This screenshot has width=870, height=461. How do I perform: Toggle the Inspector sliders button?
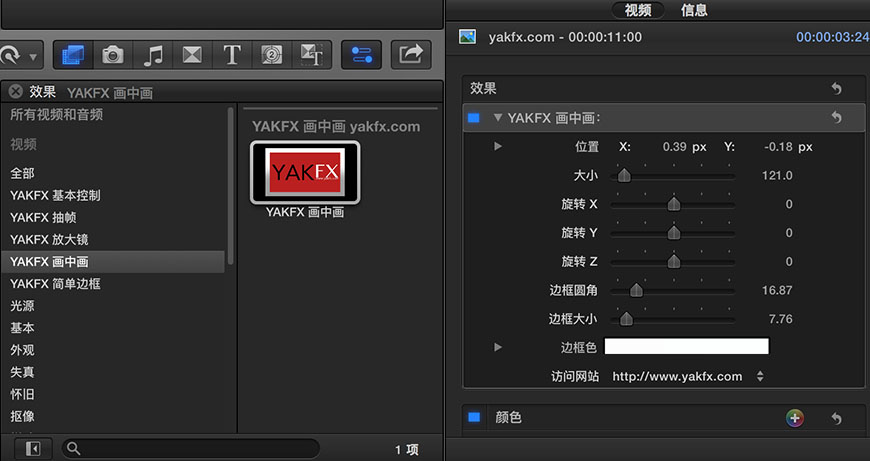pyautogui.click(x=361, y=55)
